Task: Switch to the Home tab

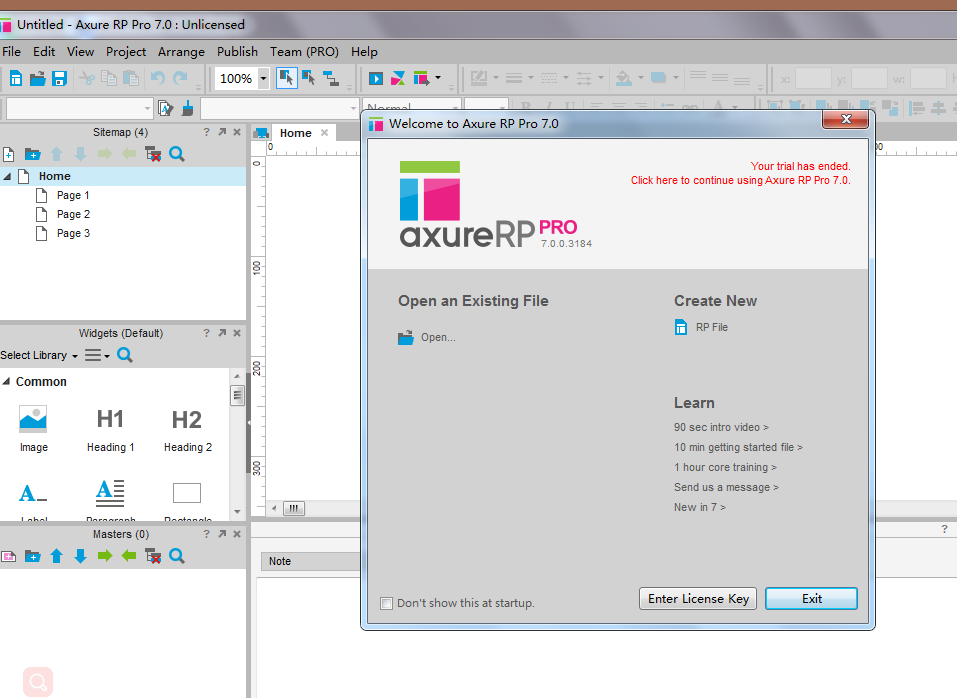Action: pos(298,131)
